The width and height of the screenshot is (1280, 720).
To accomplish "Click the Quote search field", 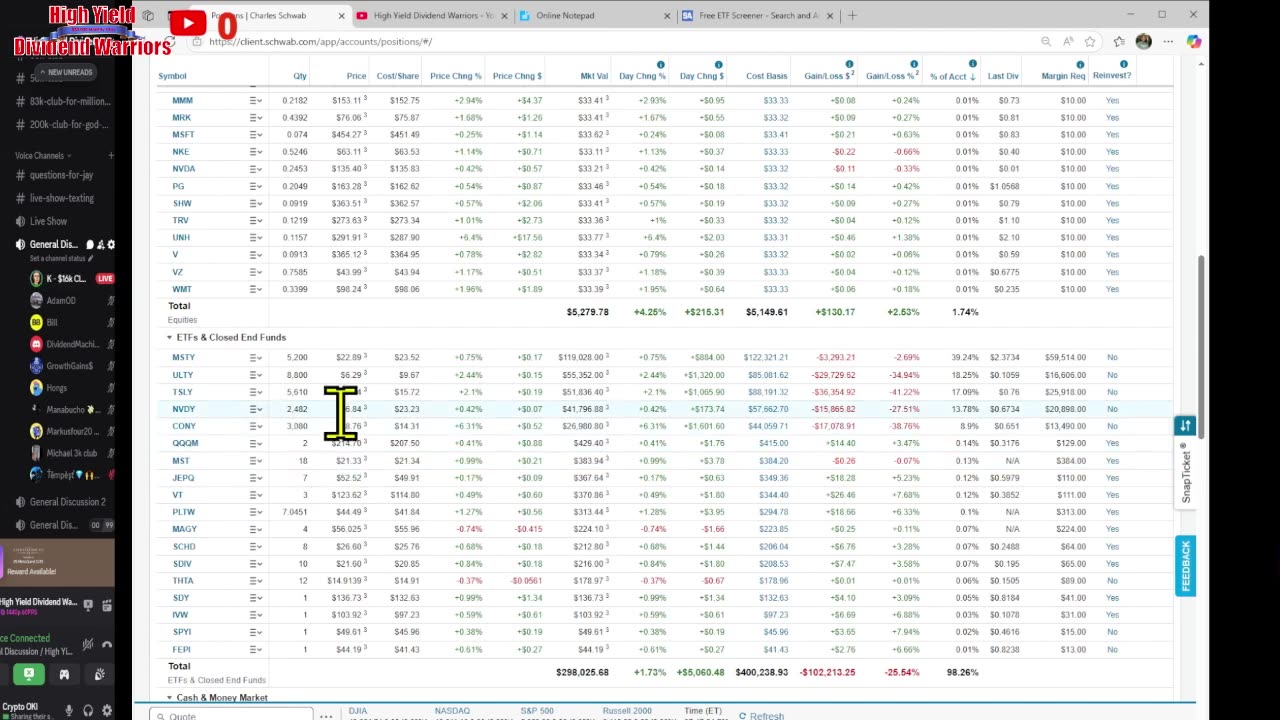I will click(x=232, y=716).
